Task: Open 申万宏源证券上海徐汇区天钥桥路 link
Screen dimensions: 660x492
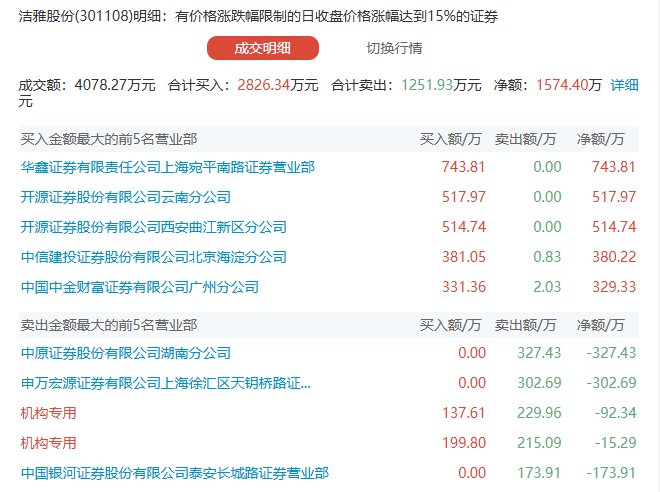Action: pos(166,383)
